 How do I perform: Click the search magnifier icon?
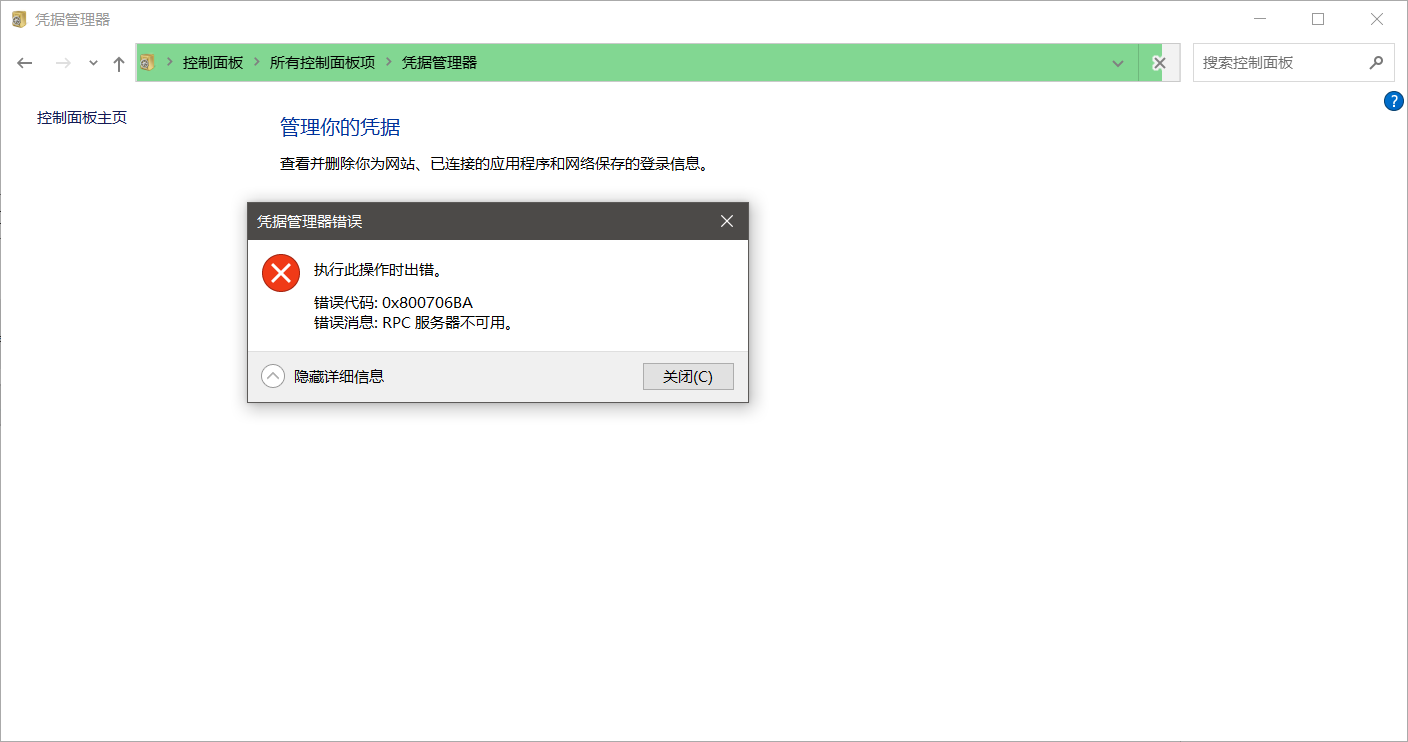(x=1378, y=62)
